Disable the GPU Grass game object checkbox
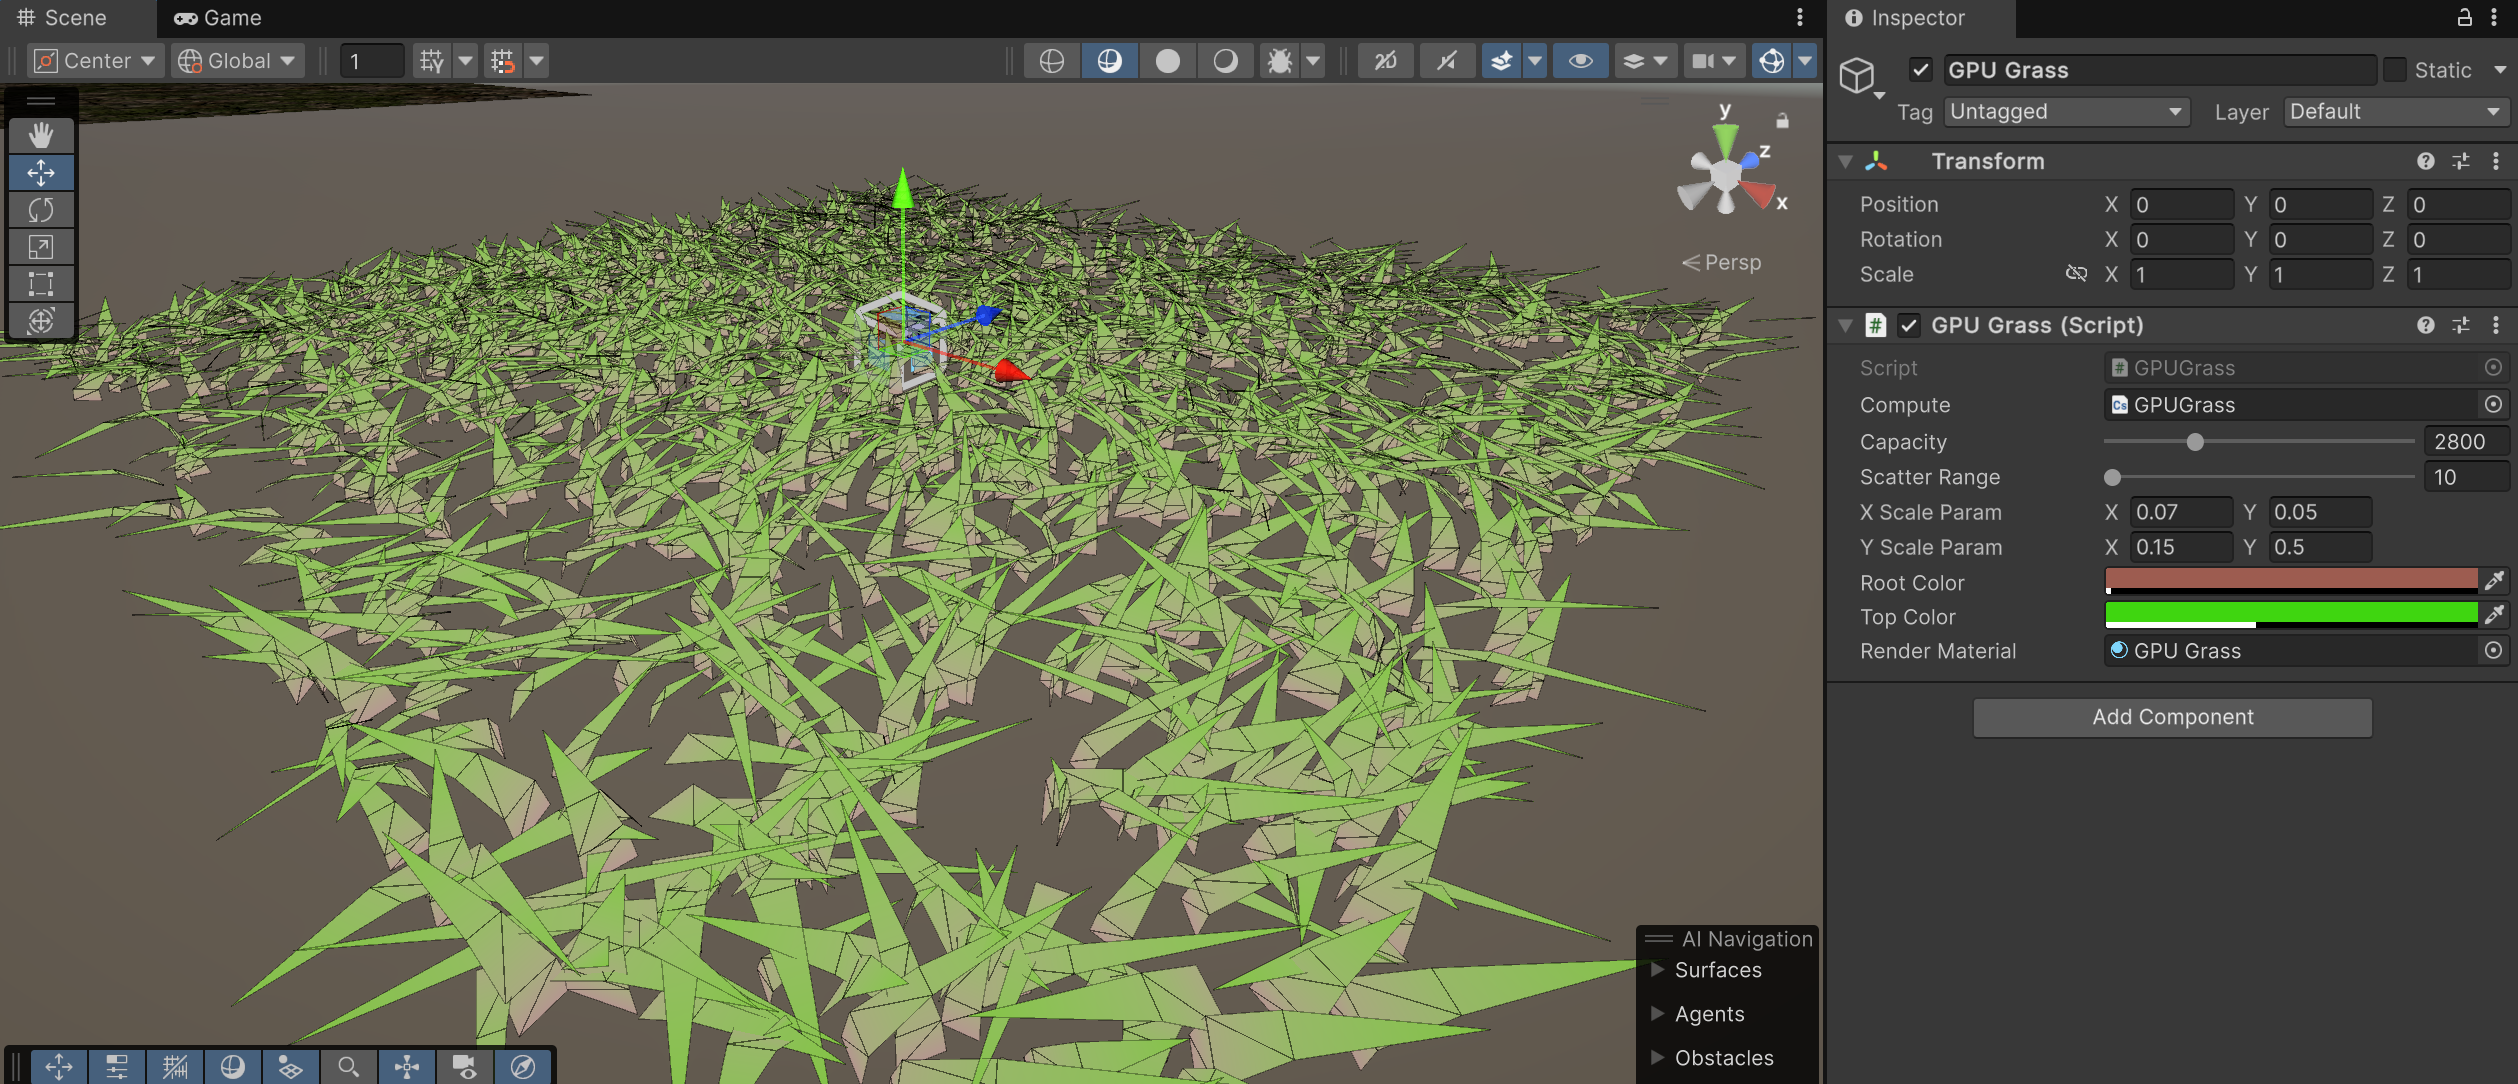The width and height of the screenshot is (2518, 1084). 1920,70
